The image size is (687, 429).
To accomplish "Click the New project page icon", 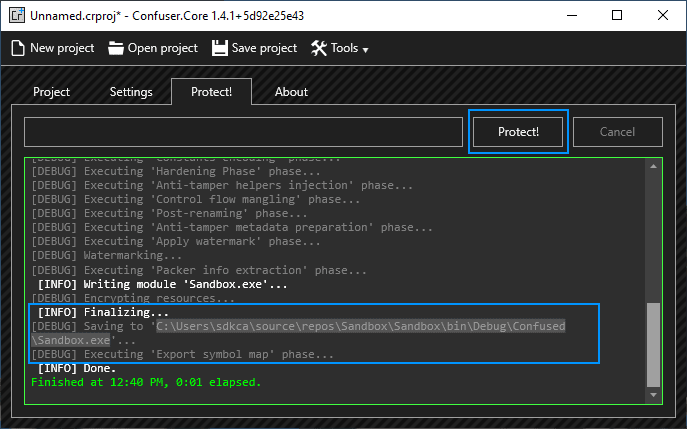I will (x=18, y=48).
